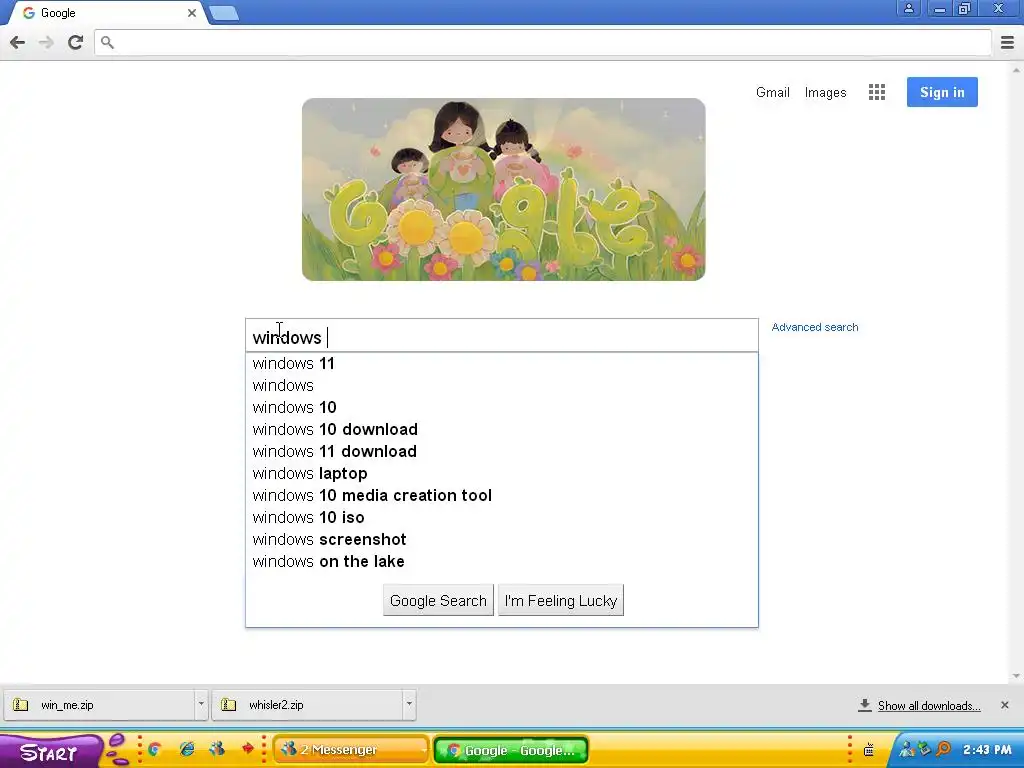Image resolution: width=1024 pixels, height=768 pixels.
Task: Click the Google doodle image
Action: coord(504,189)
